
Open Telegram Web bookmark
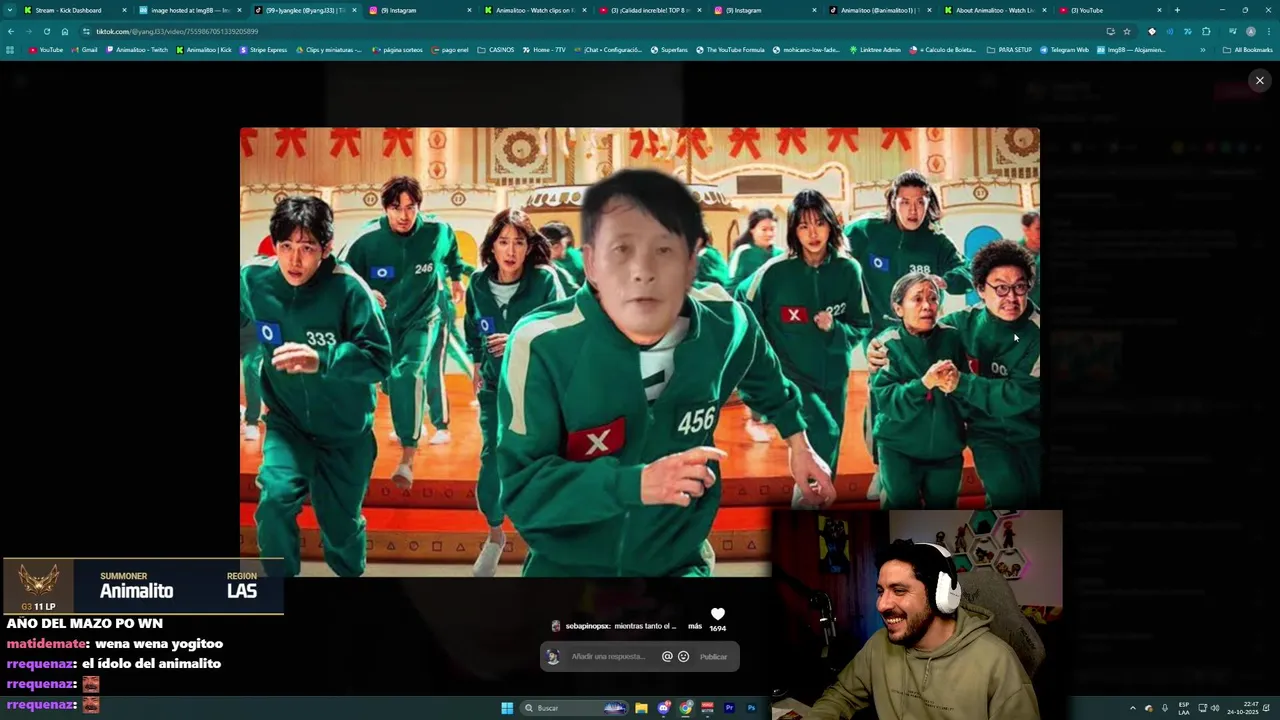tap(1064, 49)
